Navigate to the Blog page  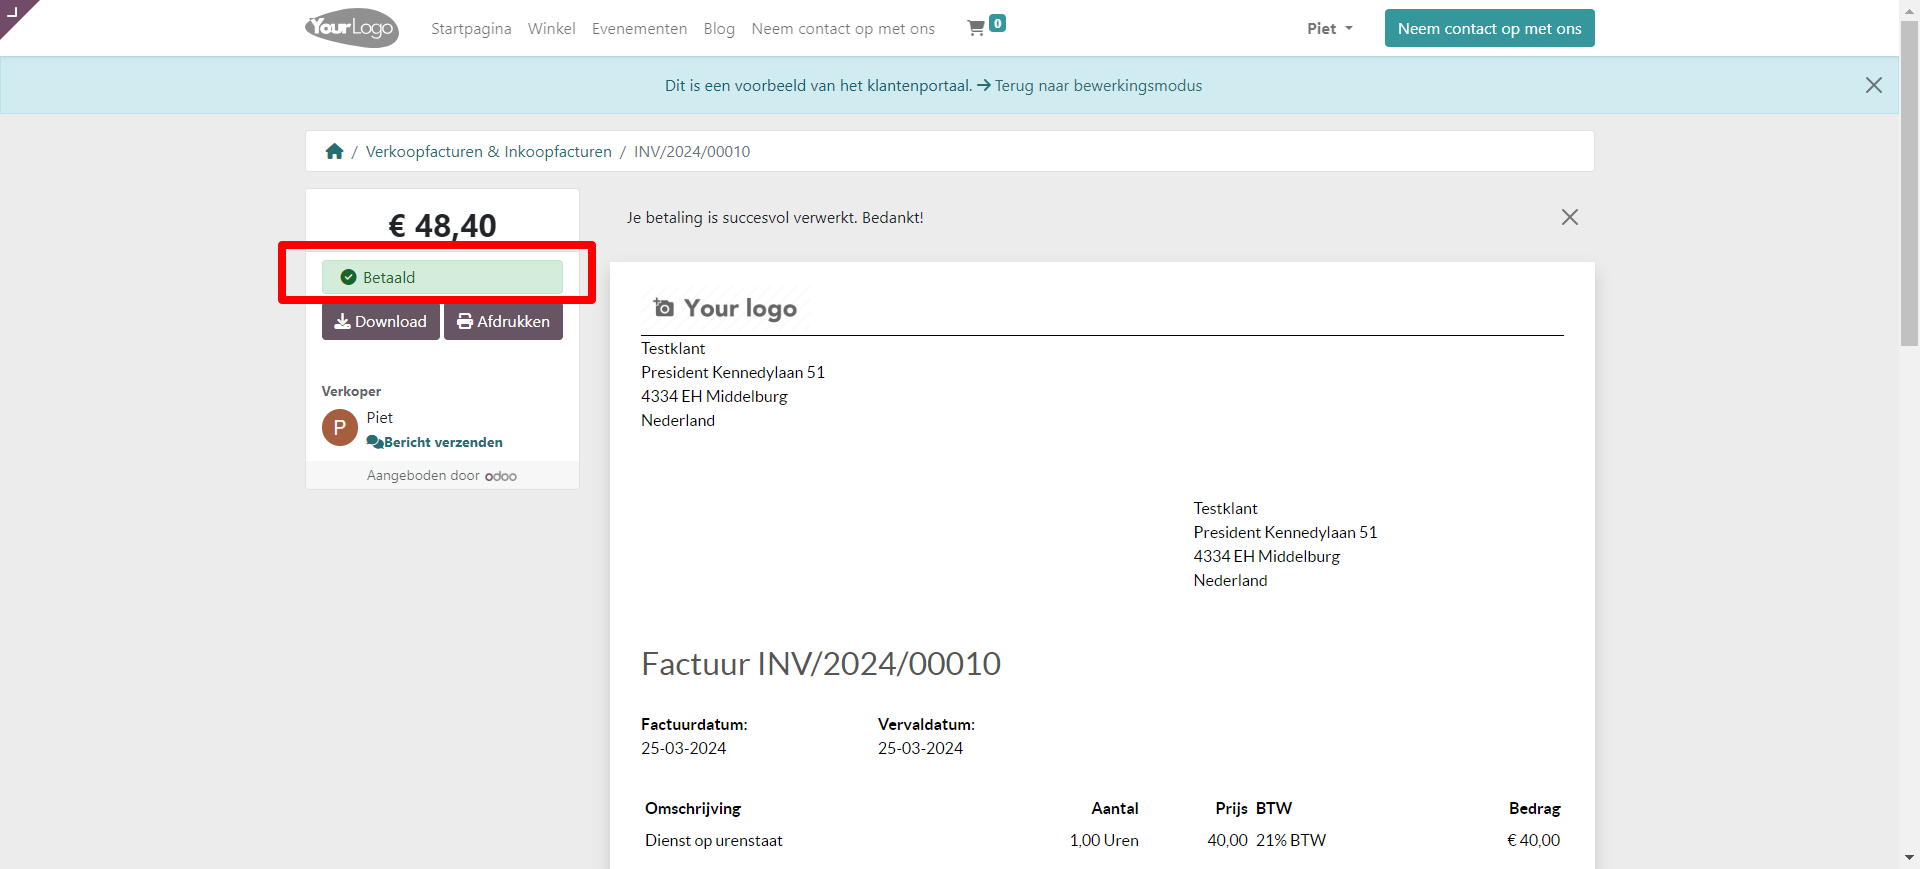(x=719, y=28)
